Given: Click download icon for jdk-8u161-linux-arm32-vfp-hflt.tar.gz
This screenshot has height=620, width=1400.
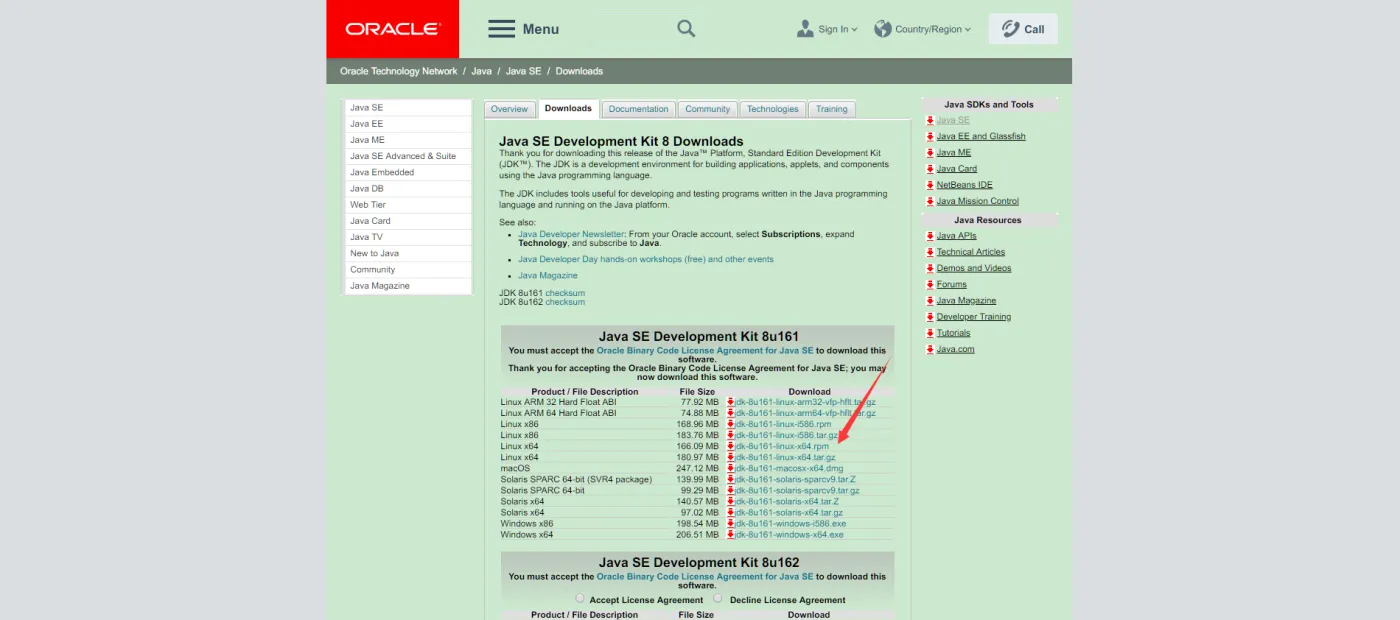Looking at the screenshot, I should click(730, 402).
